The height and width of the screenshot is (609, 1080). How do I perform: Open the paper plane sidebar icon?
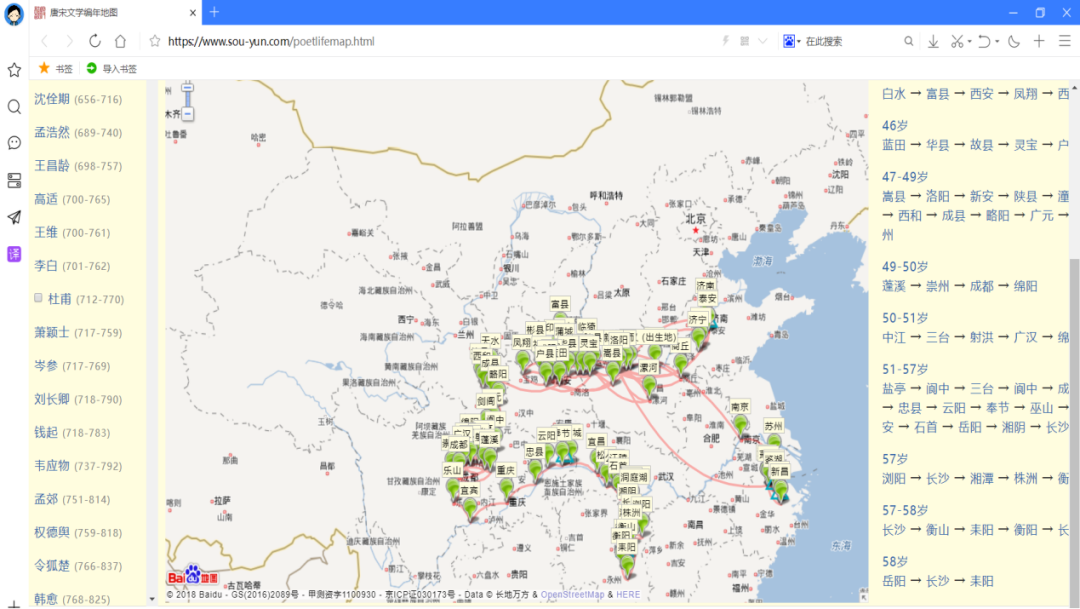click(14, 218)
